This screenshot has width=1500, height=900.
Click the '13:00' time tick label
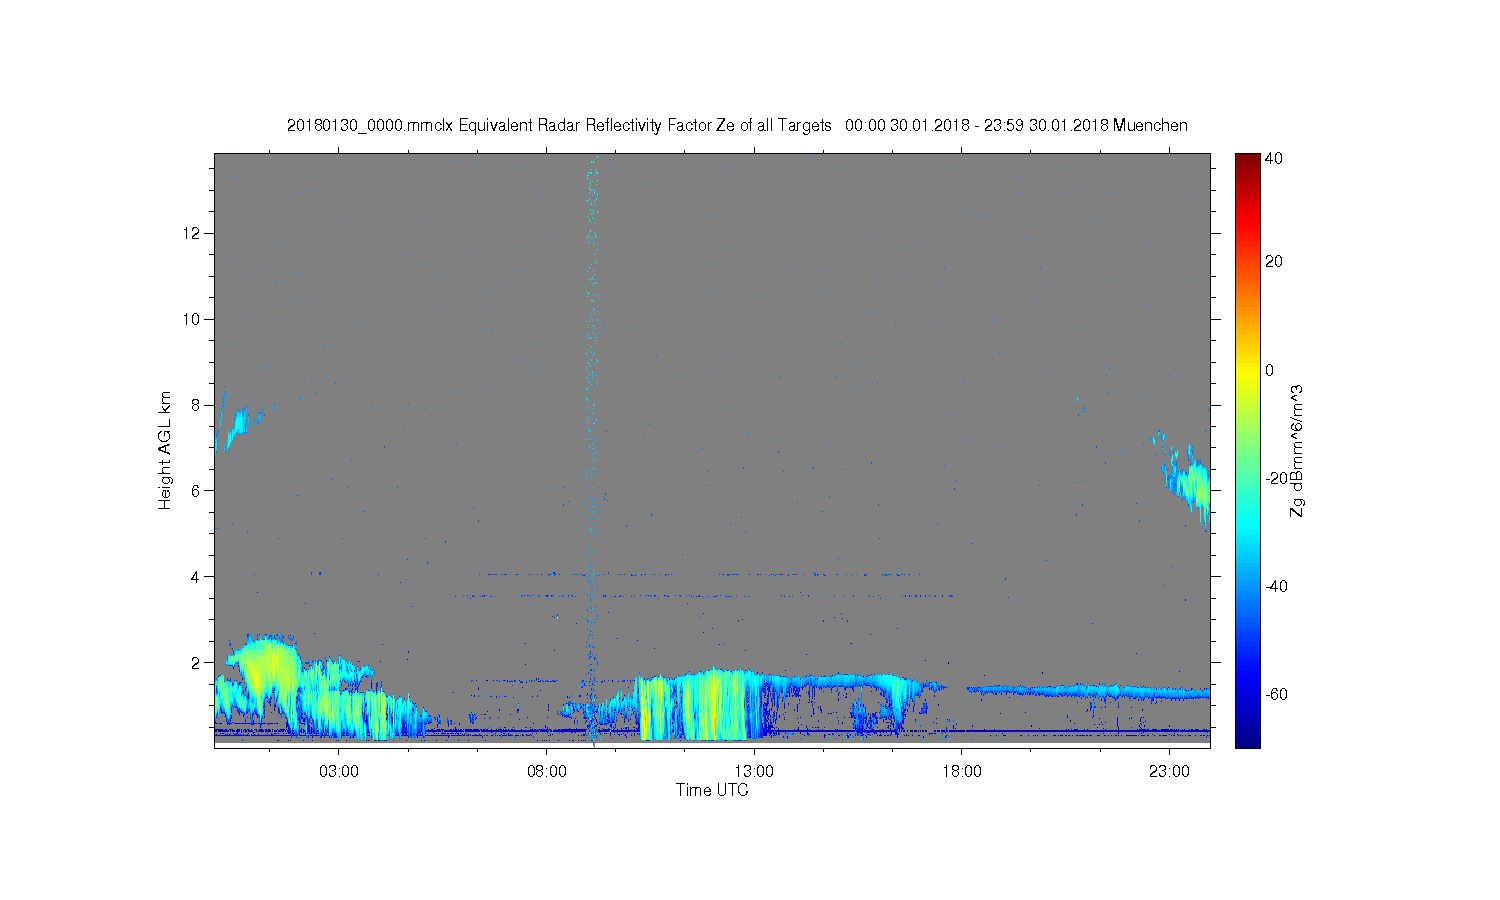[754, 772]
